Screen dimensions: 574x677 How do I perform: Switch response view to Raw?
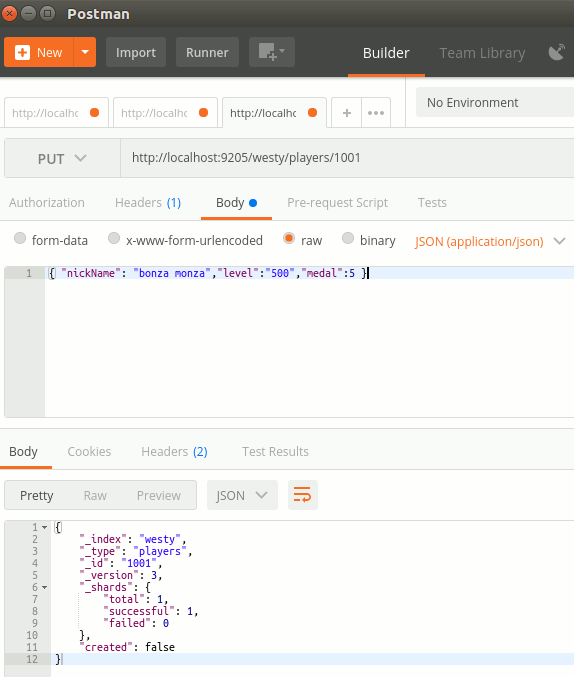[95, 495]
